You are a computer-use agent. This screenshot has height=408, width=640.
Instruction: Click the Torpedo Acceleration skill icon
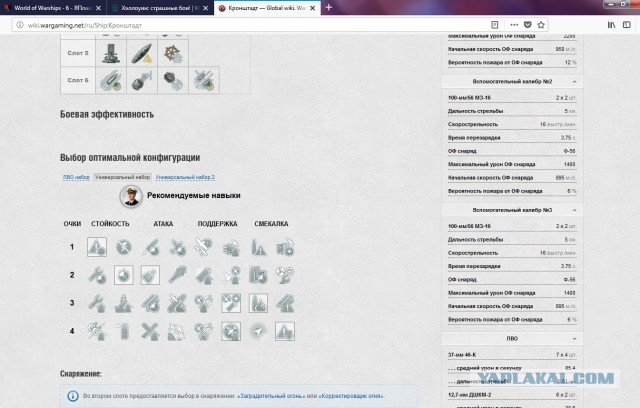(x=177, y=275)
